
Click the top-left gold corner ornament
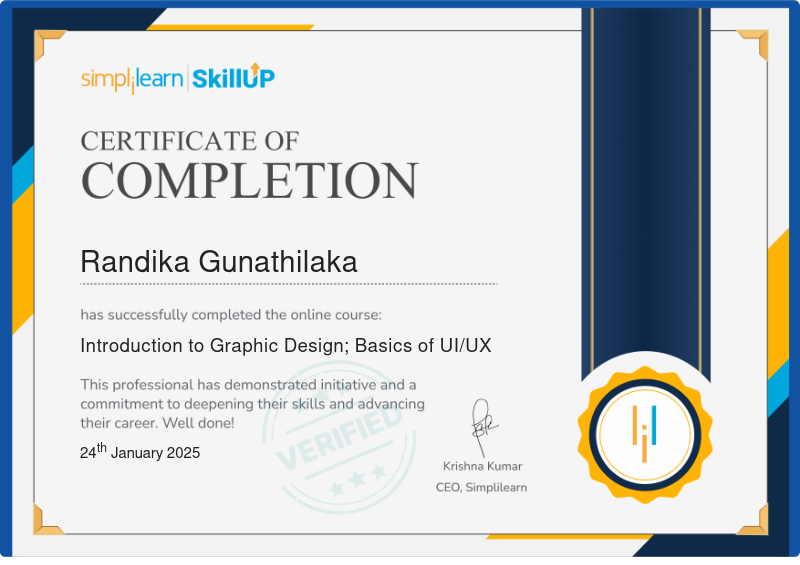(49, 45)
